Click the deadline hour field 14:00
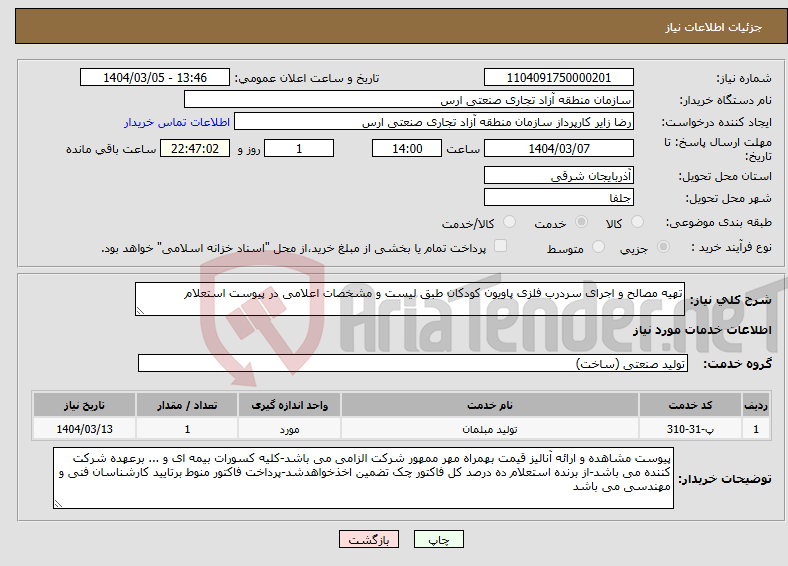Screen dimensions: 788x566 pos(407,148)
